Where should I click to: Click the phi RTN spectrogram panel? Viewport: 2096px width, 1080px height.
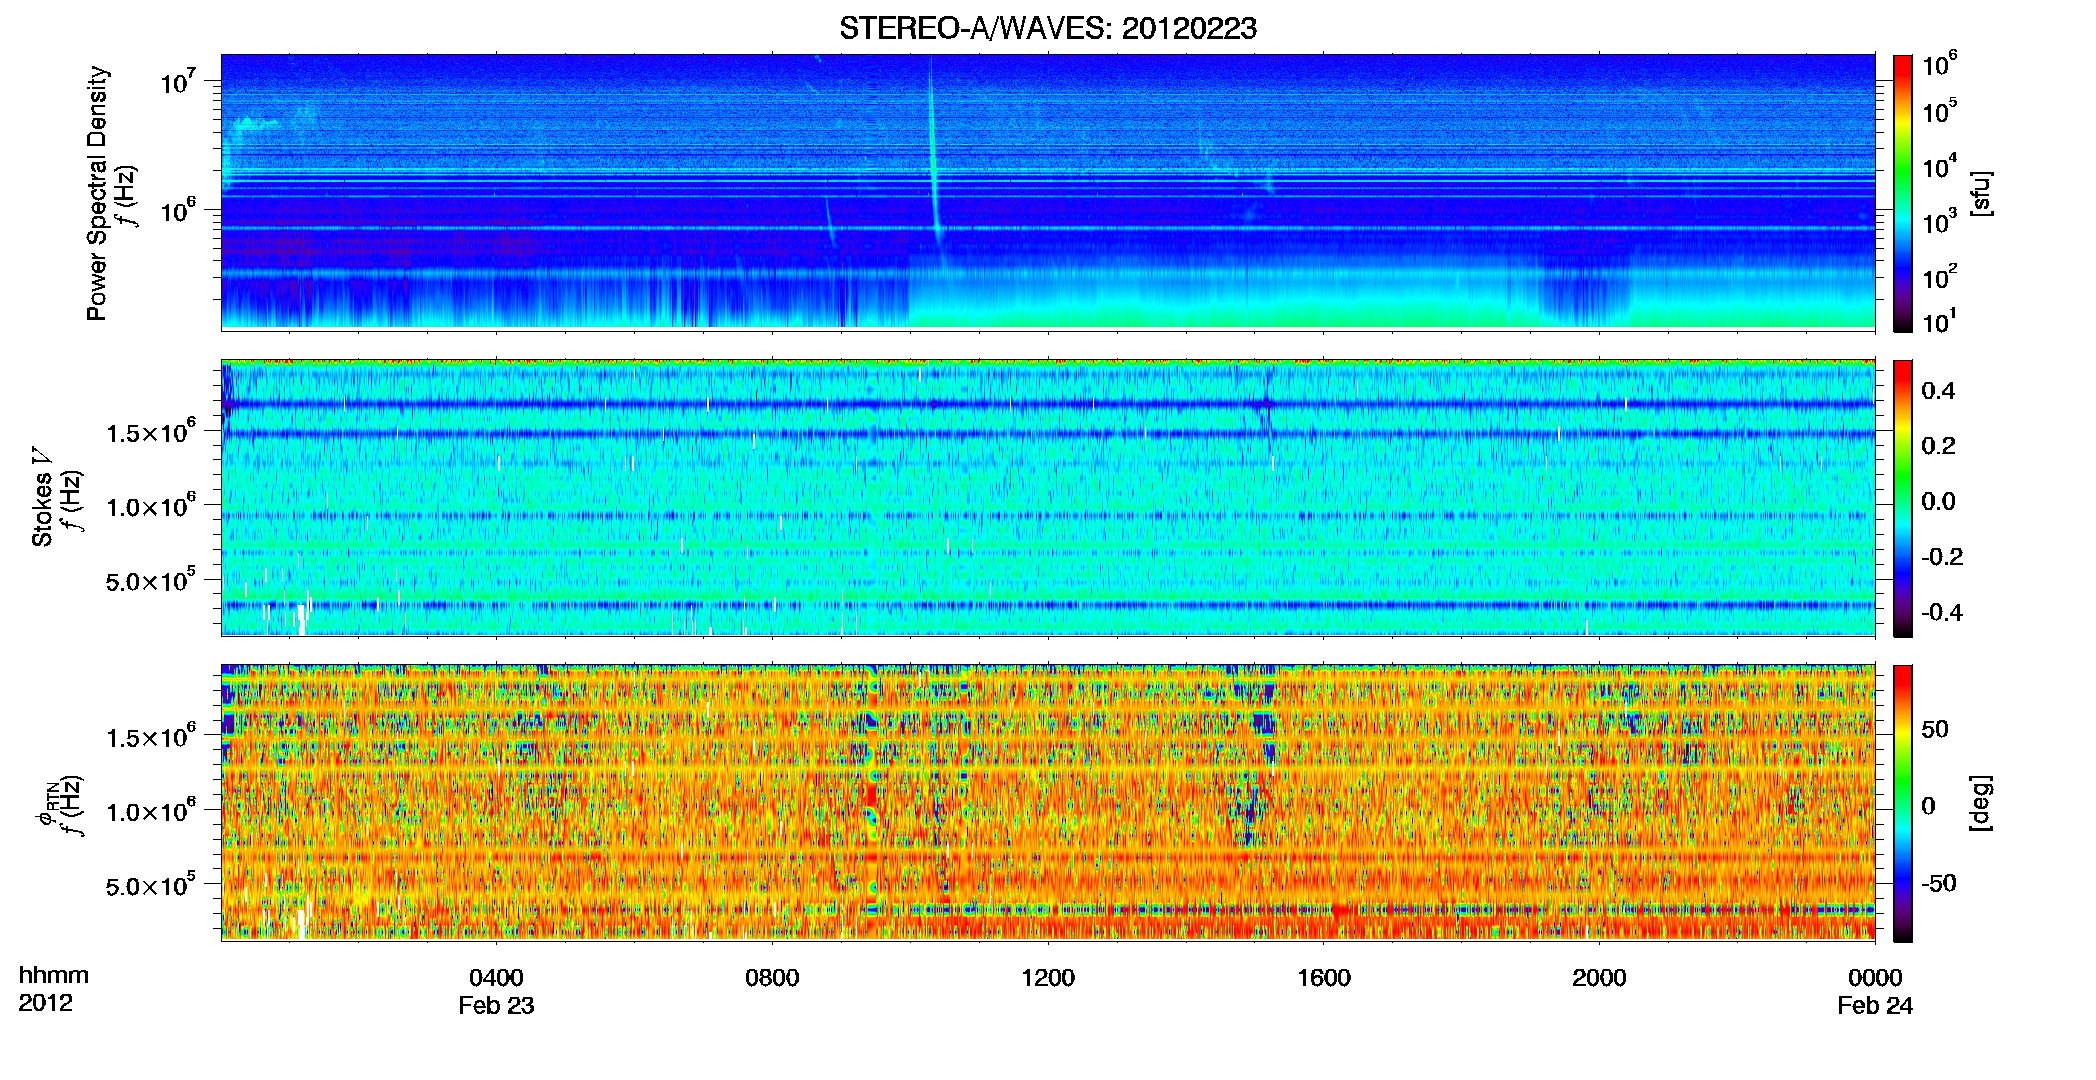pyautogui.click(x=1048, y=802)
